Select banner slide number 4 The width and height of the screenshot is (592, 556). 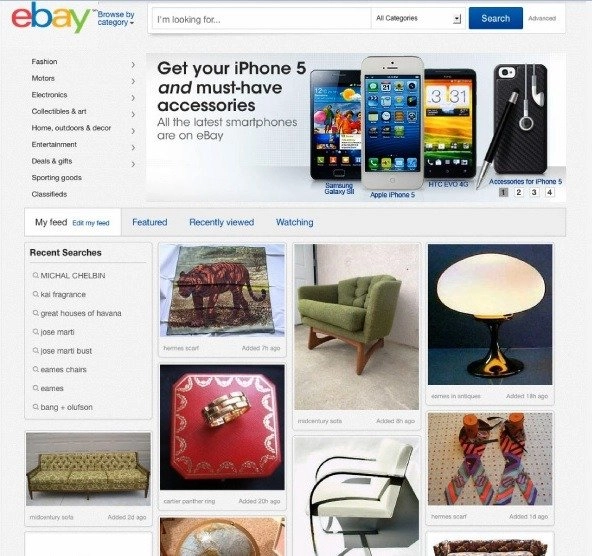pyautogui.click(x=550, y=192)
